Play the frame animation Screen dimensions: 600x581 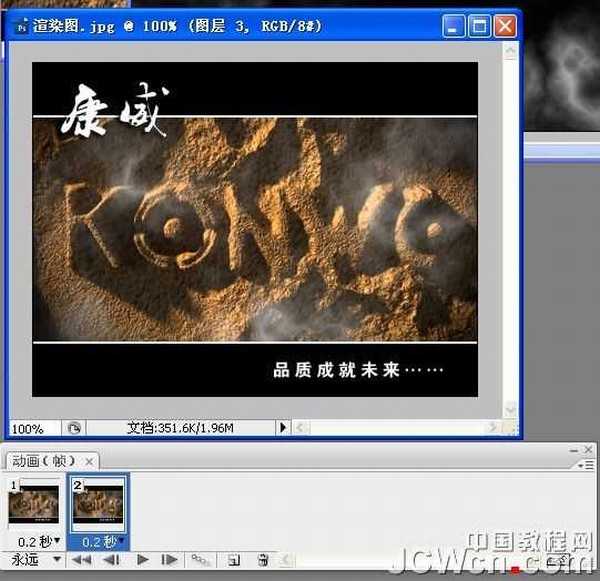(x=143, y=561)
